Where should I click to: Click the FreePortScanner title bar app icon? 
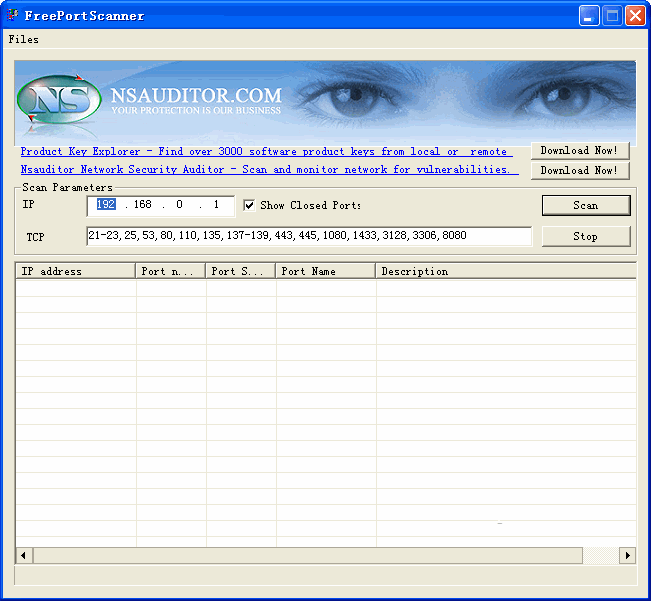coord(12,15)
